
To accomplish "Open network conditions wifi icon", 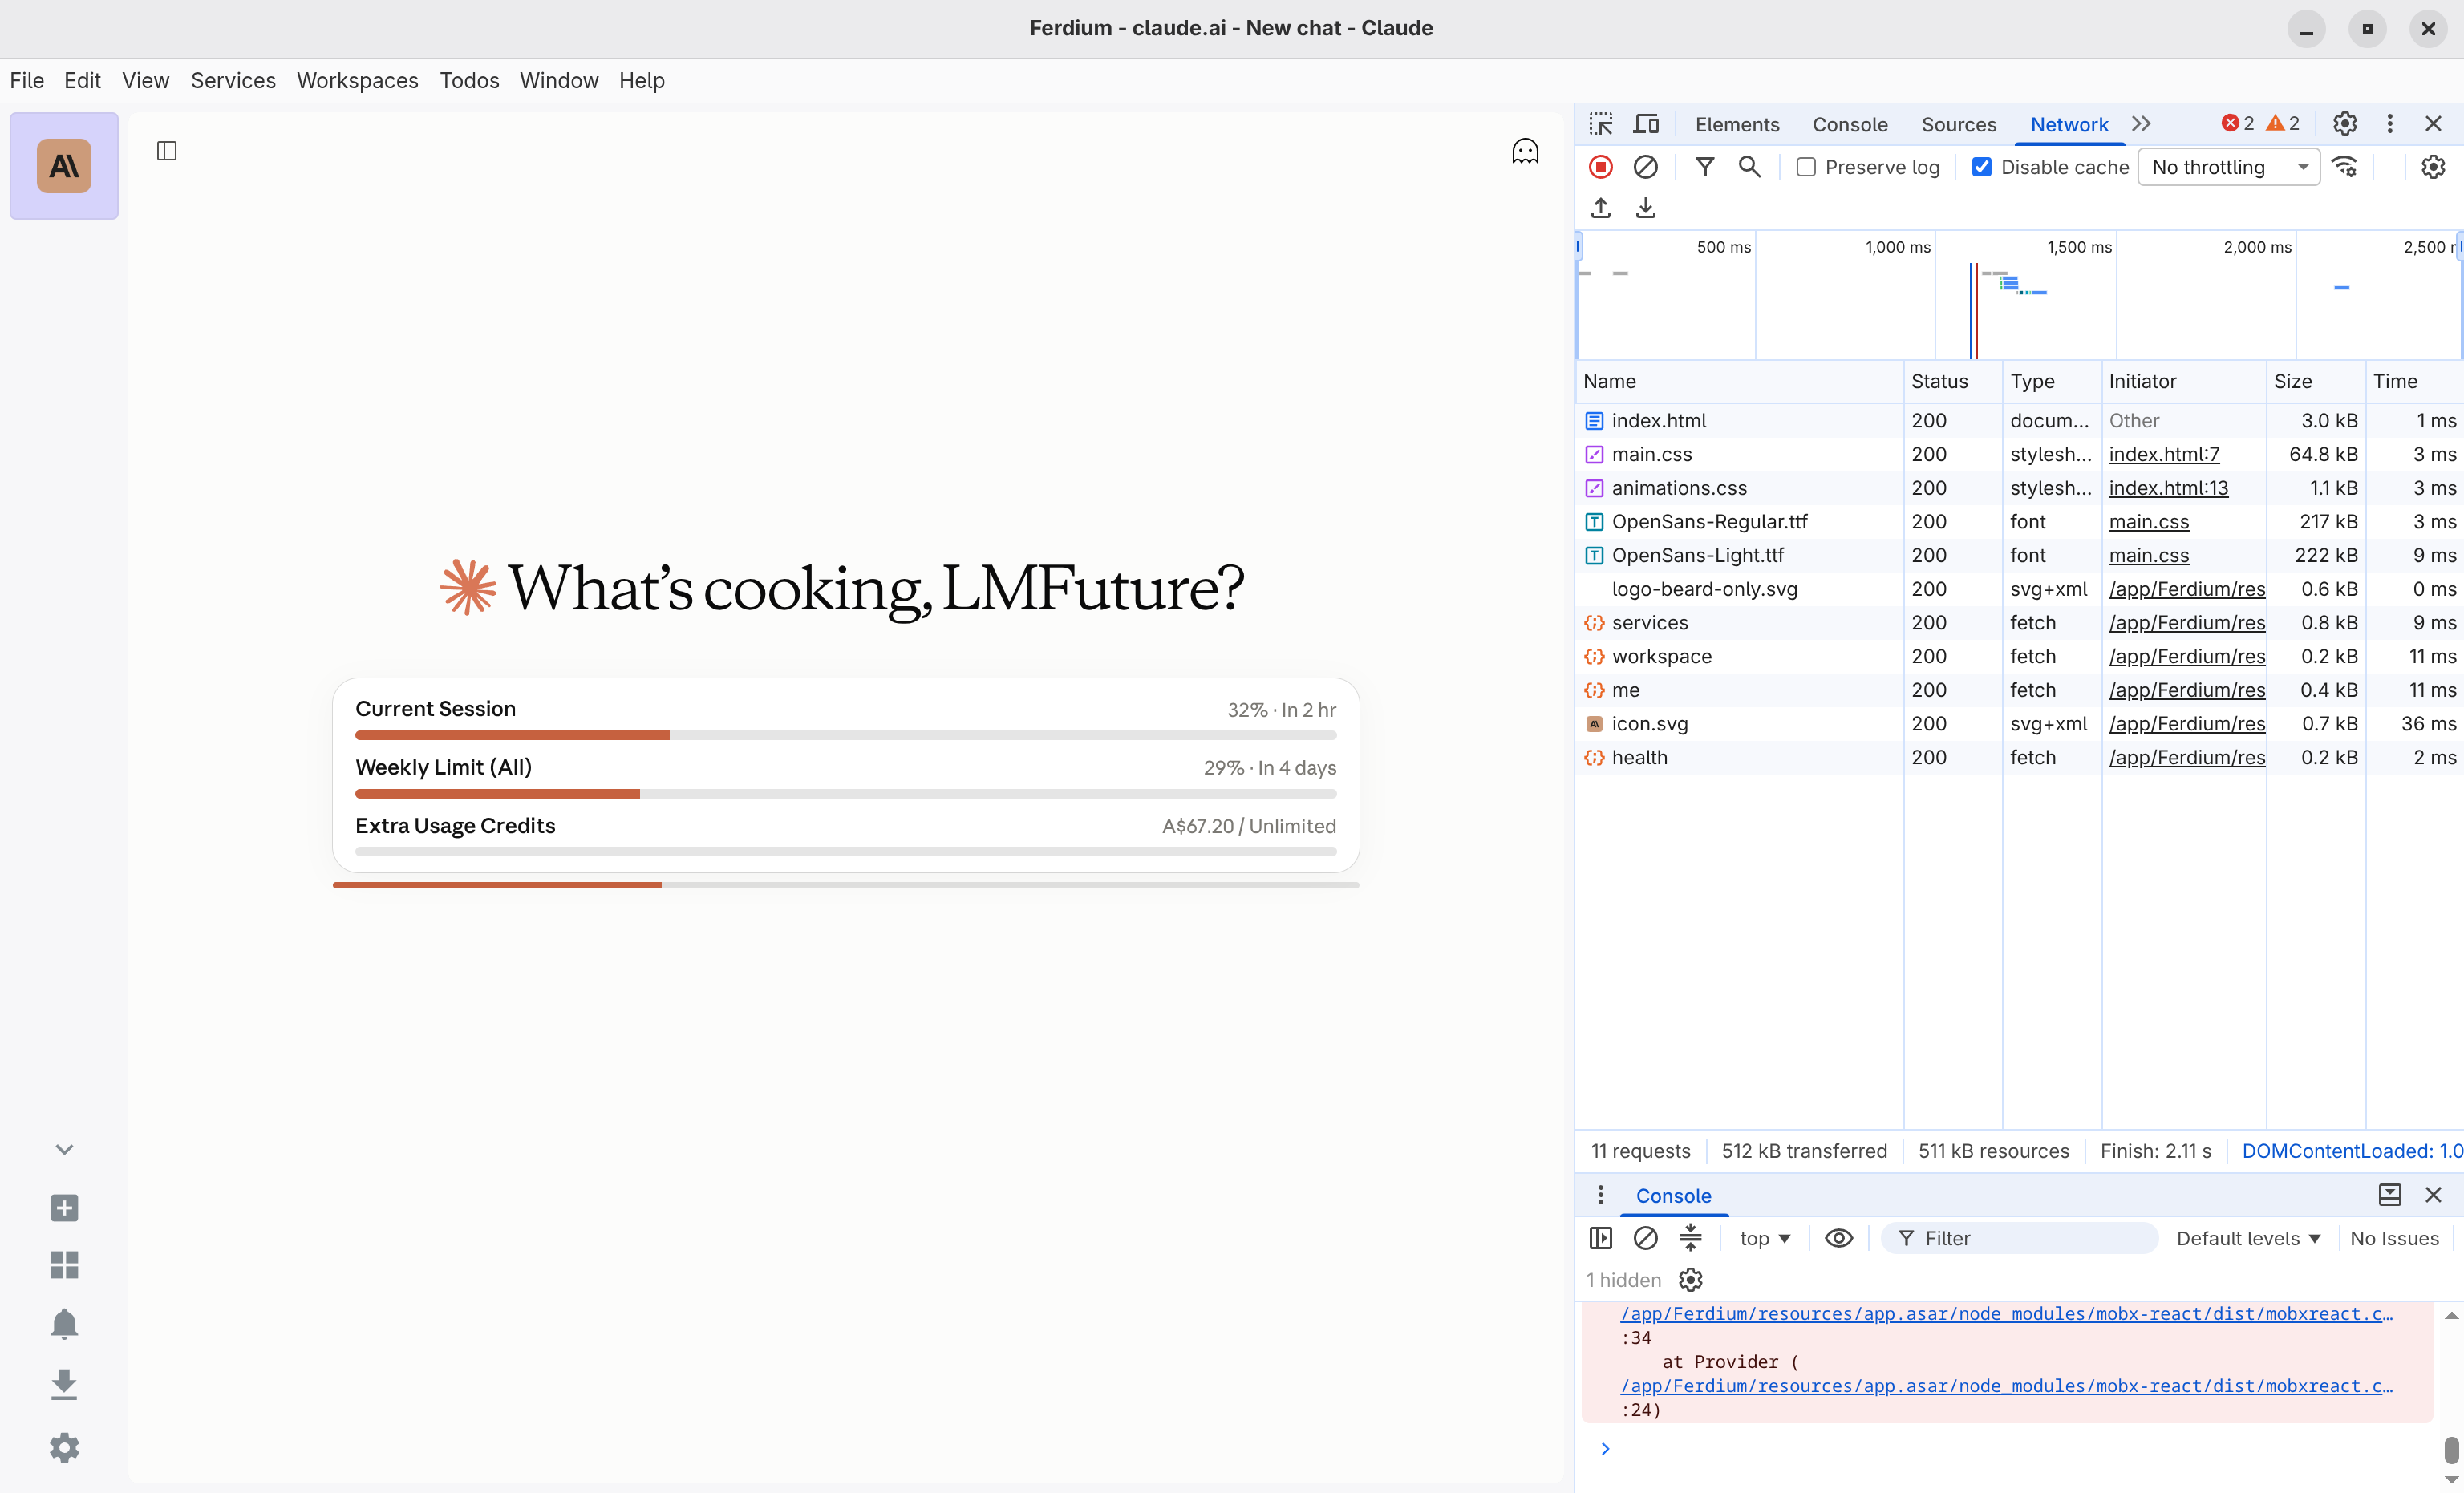I will [2345, 167].
